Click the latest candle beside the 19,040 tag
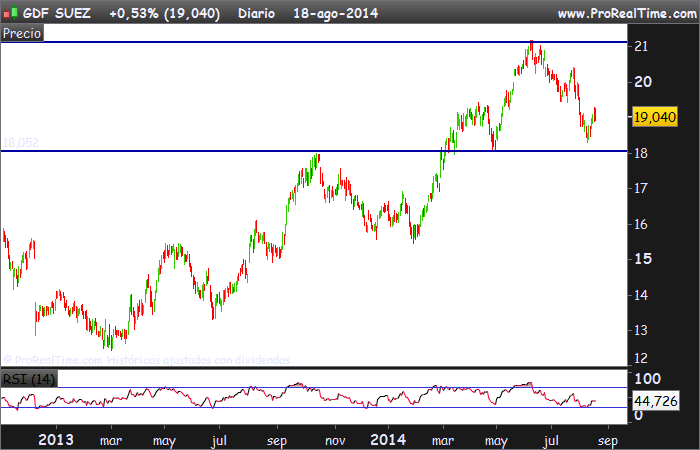700x450 pixels. point(595,114)
